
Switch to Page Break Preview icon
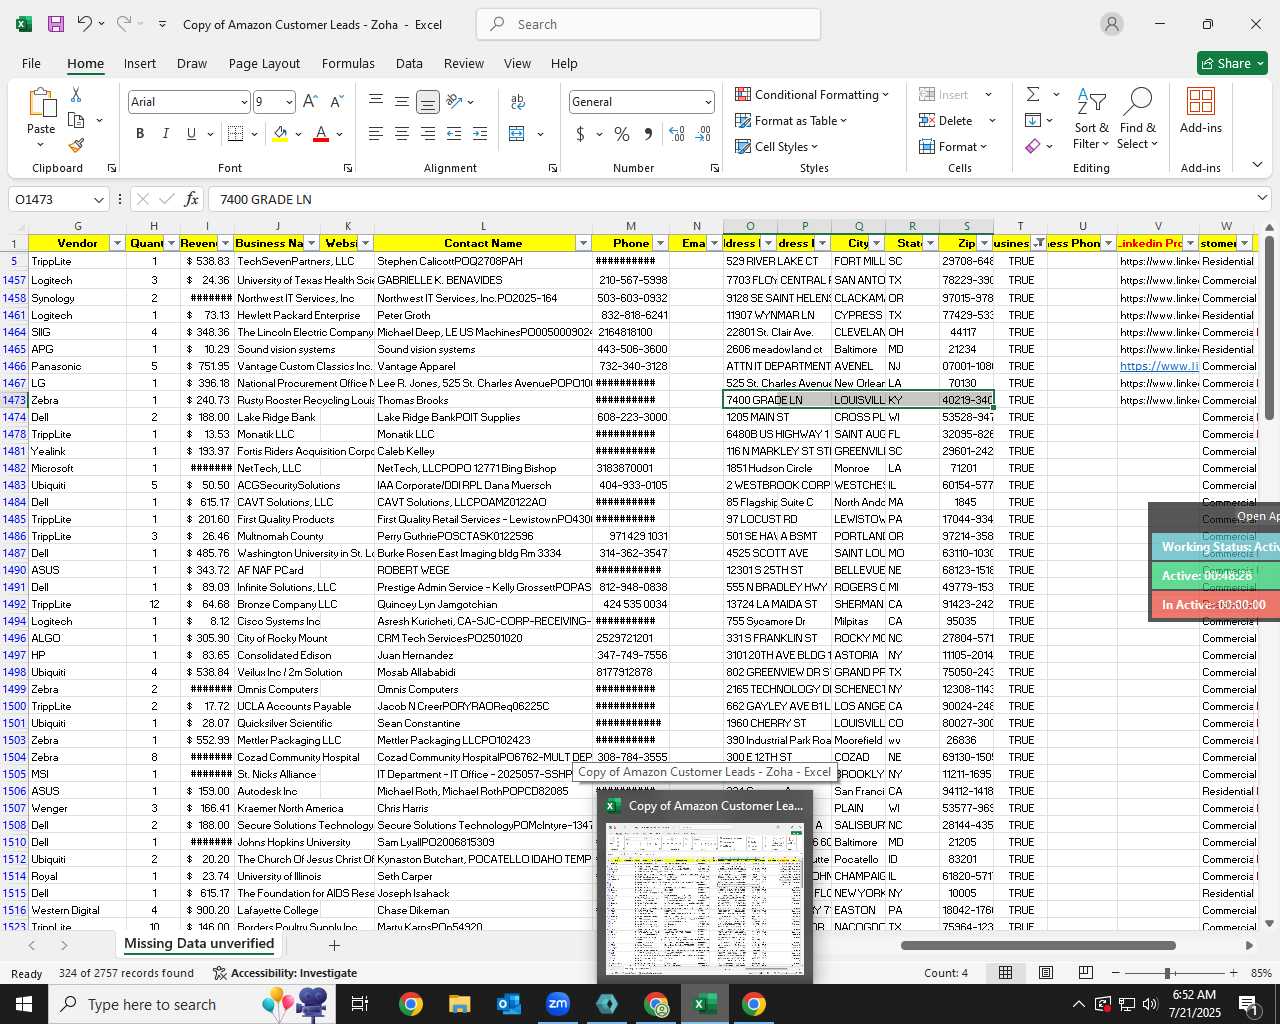coord(1085,973)
